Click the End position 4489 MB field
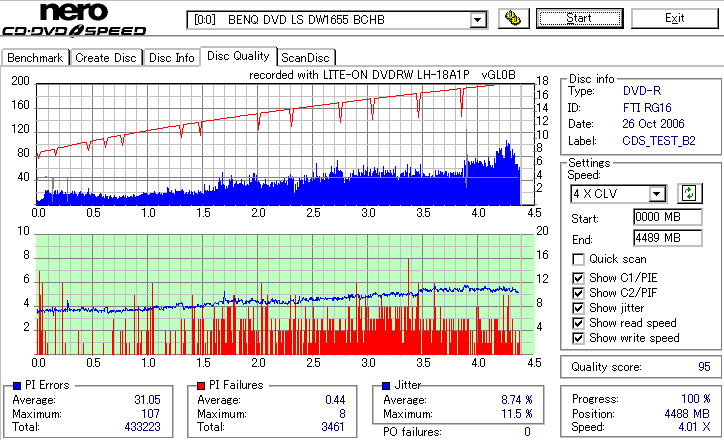The height and width of the screenshot is (441, 724). (668, 238)
